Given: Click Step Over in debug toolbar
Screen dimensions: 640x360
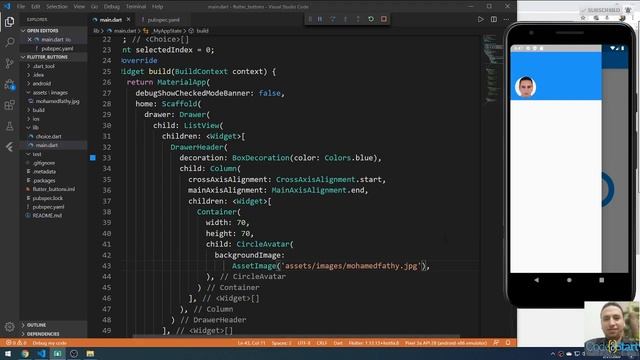Looking at the screenshot, I should 333,19.
